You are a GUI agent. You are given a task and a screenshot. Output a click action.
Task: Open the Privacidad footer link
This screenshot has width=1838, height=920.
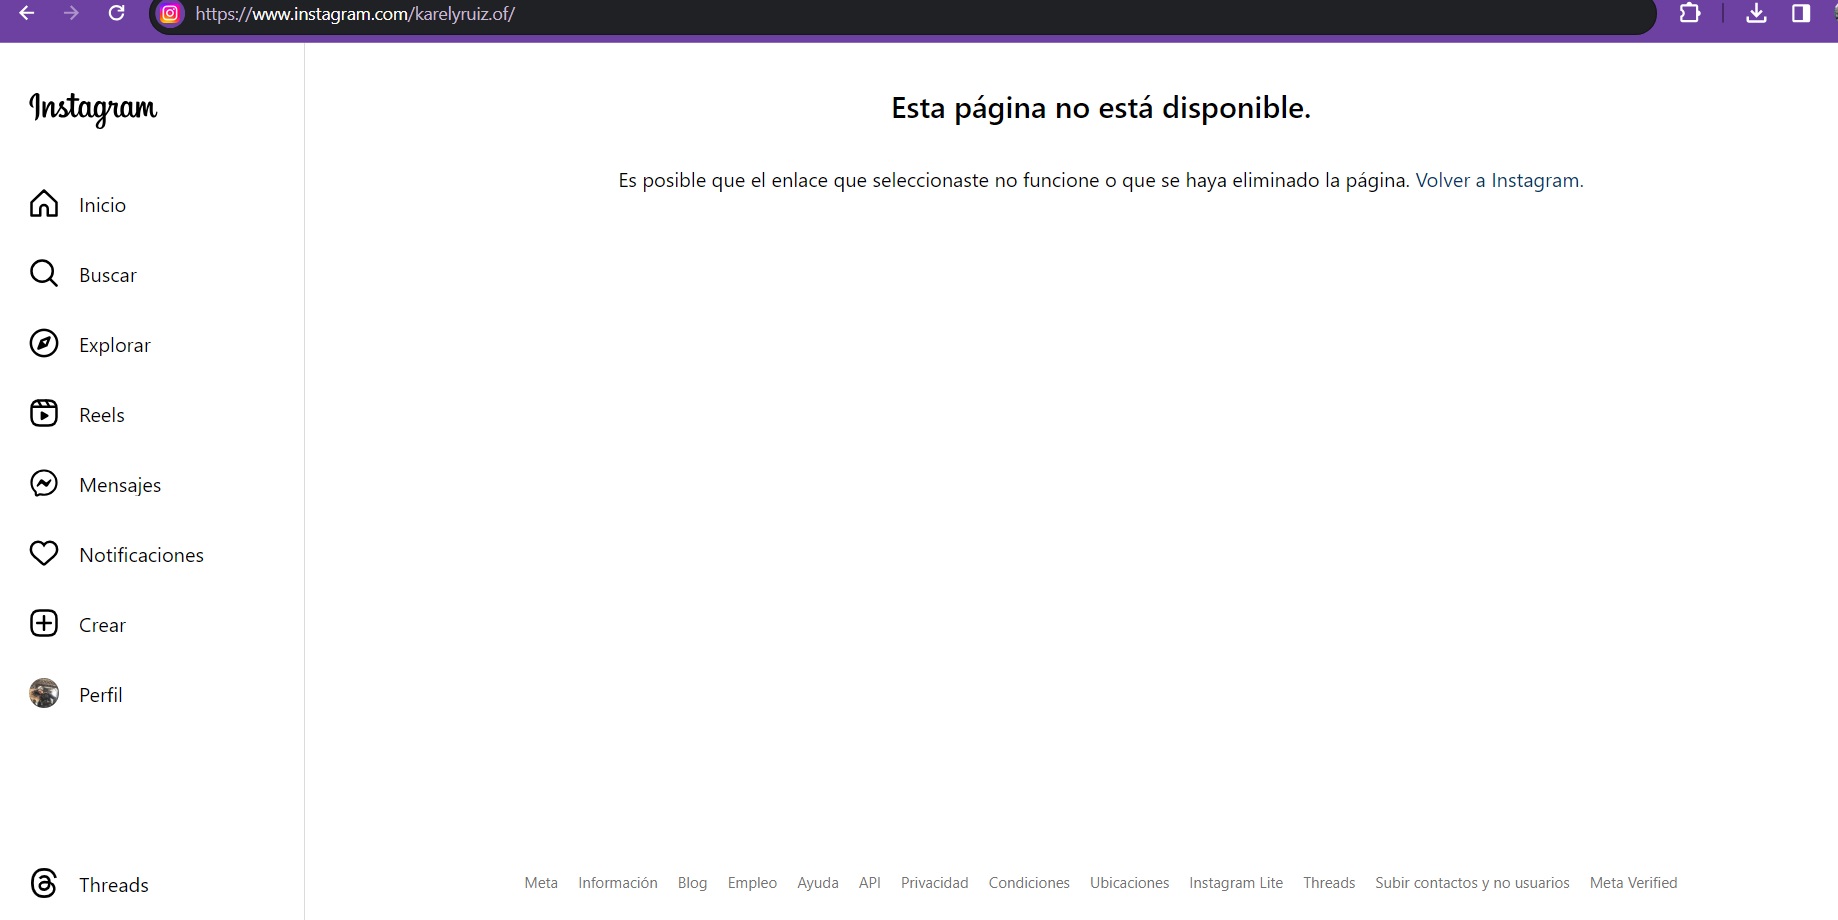[x=935, y=883]
